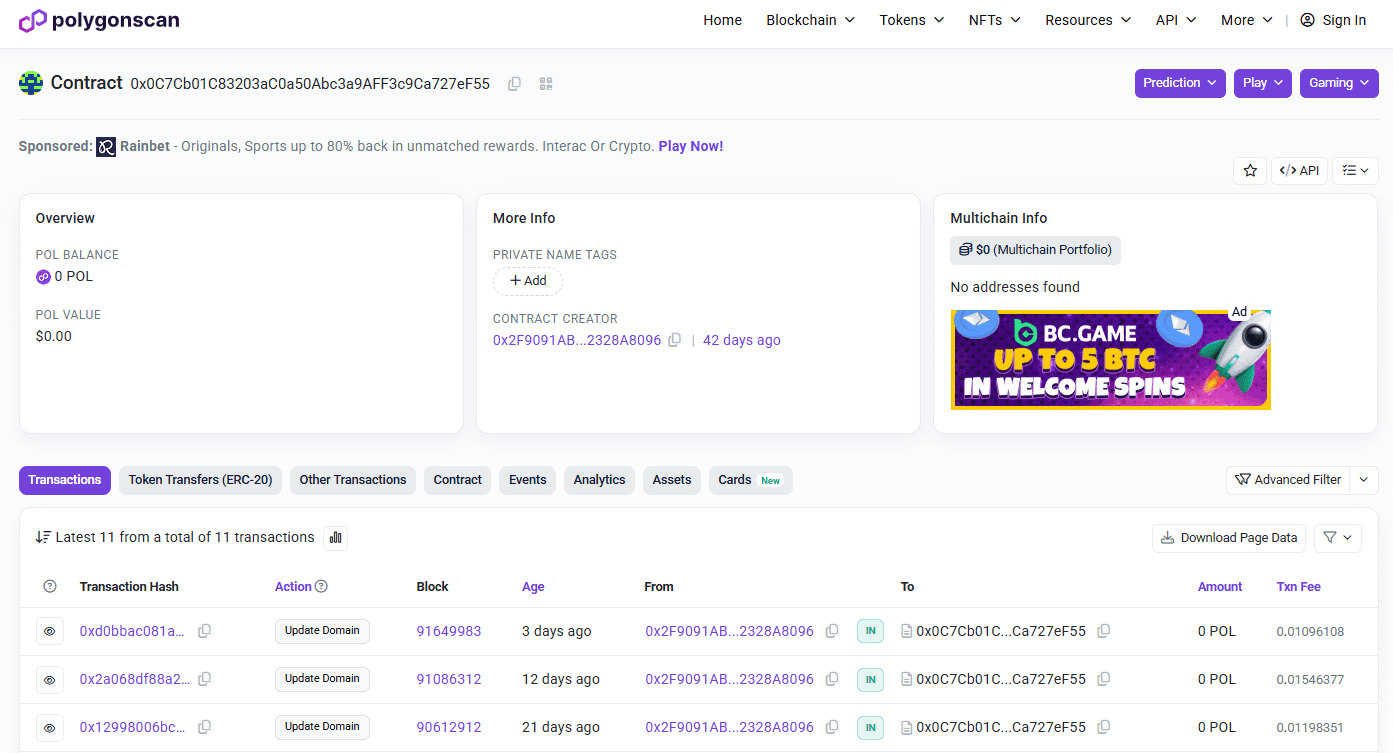Image resolution: width=1393 pixels, height=753 pixels.
Task: Copy transaction hash 0xd0bbac081a
Action: [204, 631]
